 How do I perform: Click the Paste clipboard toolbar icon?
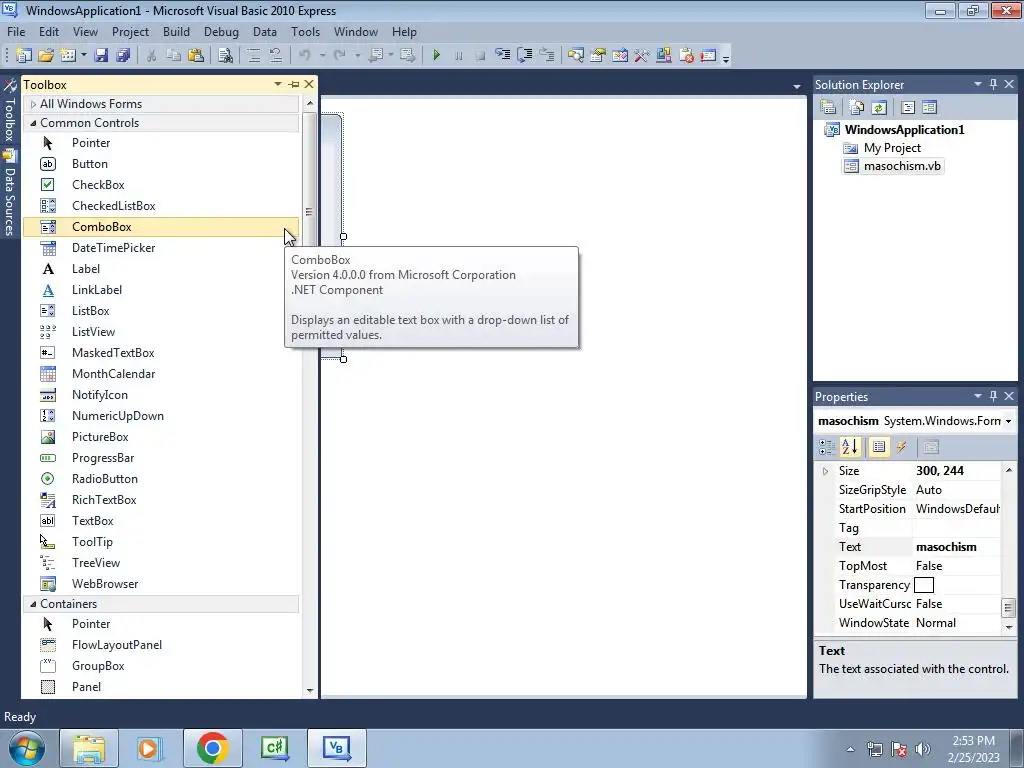(195, 56)
